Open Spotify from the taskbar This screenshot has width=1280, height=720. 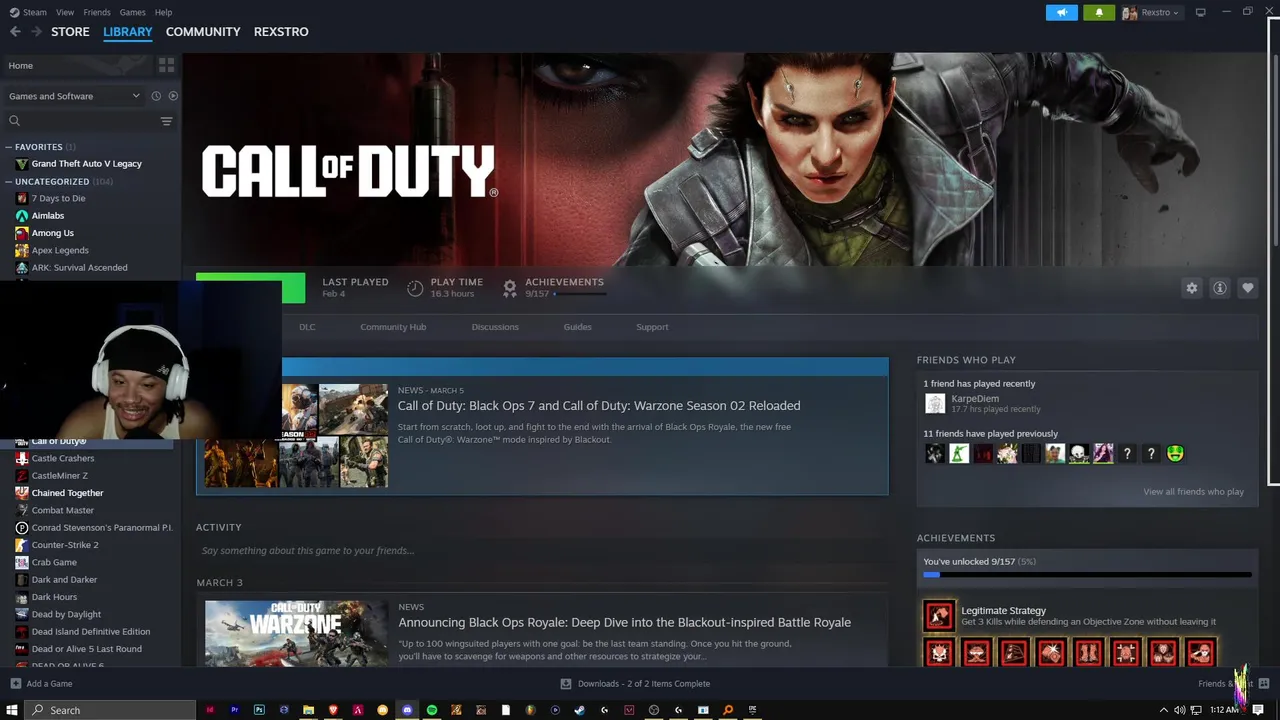pos(432,710)
